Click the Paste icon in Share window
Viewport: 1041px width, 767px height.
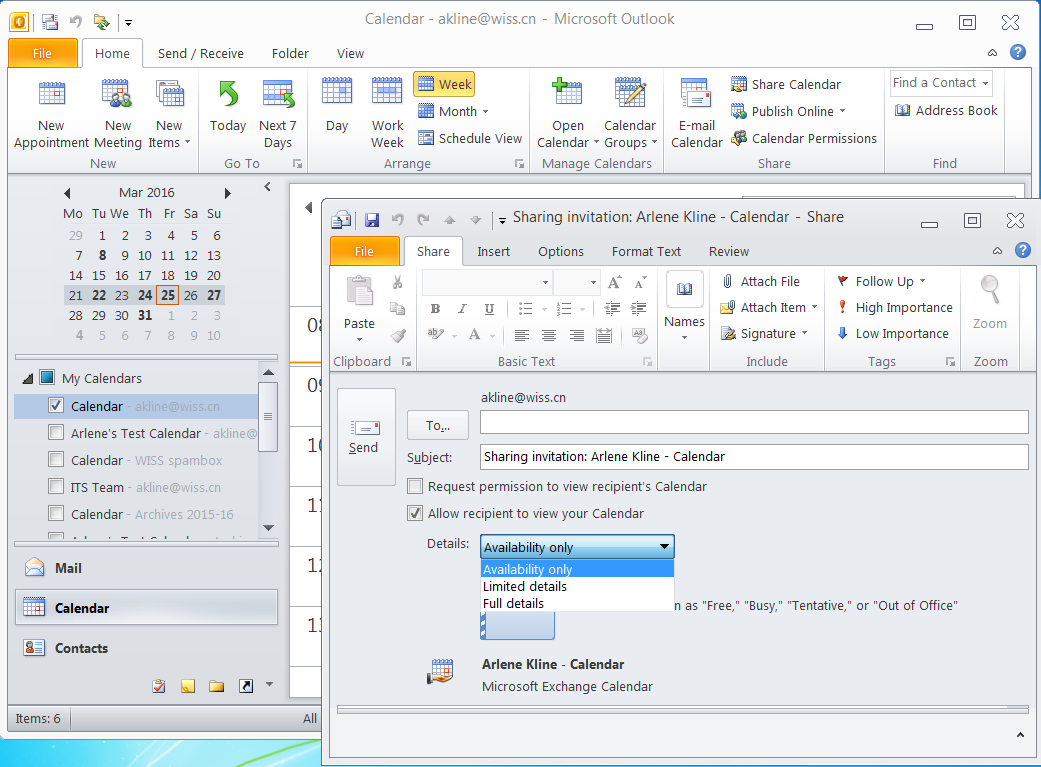[360, 292]
